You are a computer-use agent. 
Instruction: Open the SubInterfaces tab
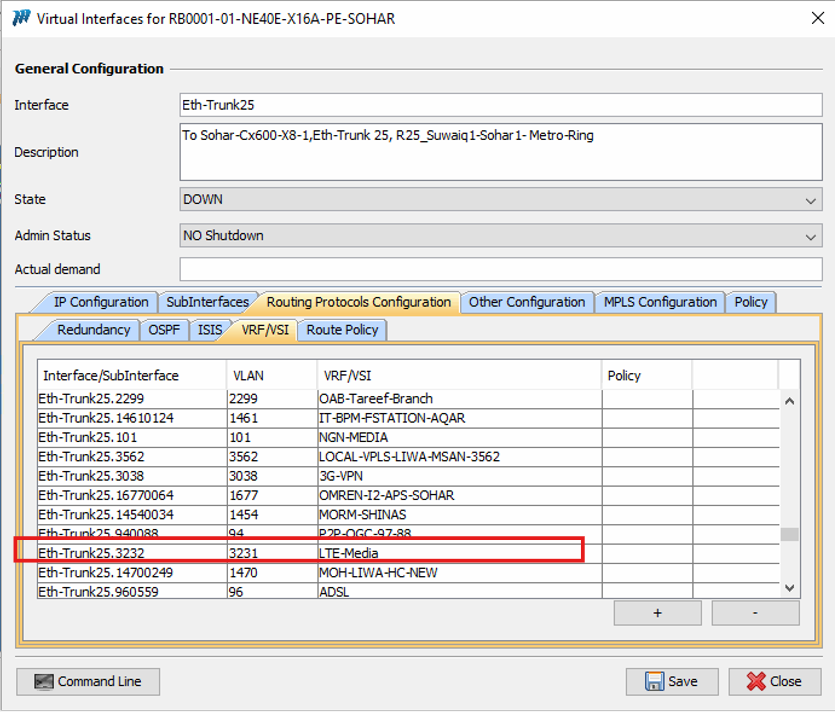click(x=207, y=302)
